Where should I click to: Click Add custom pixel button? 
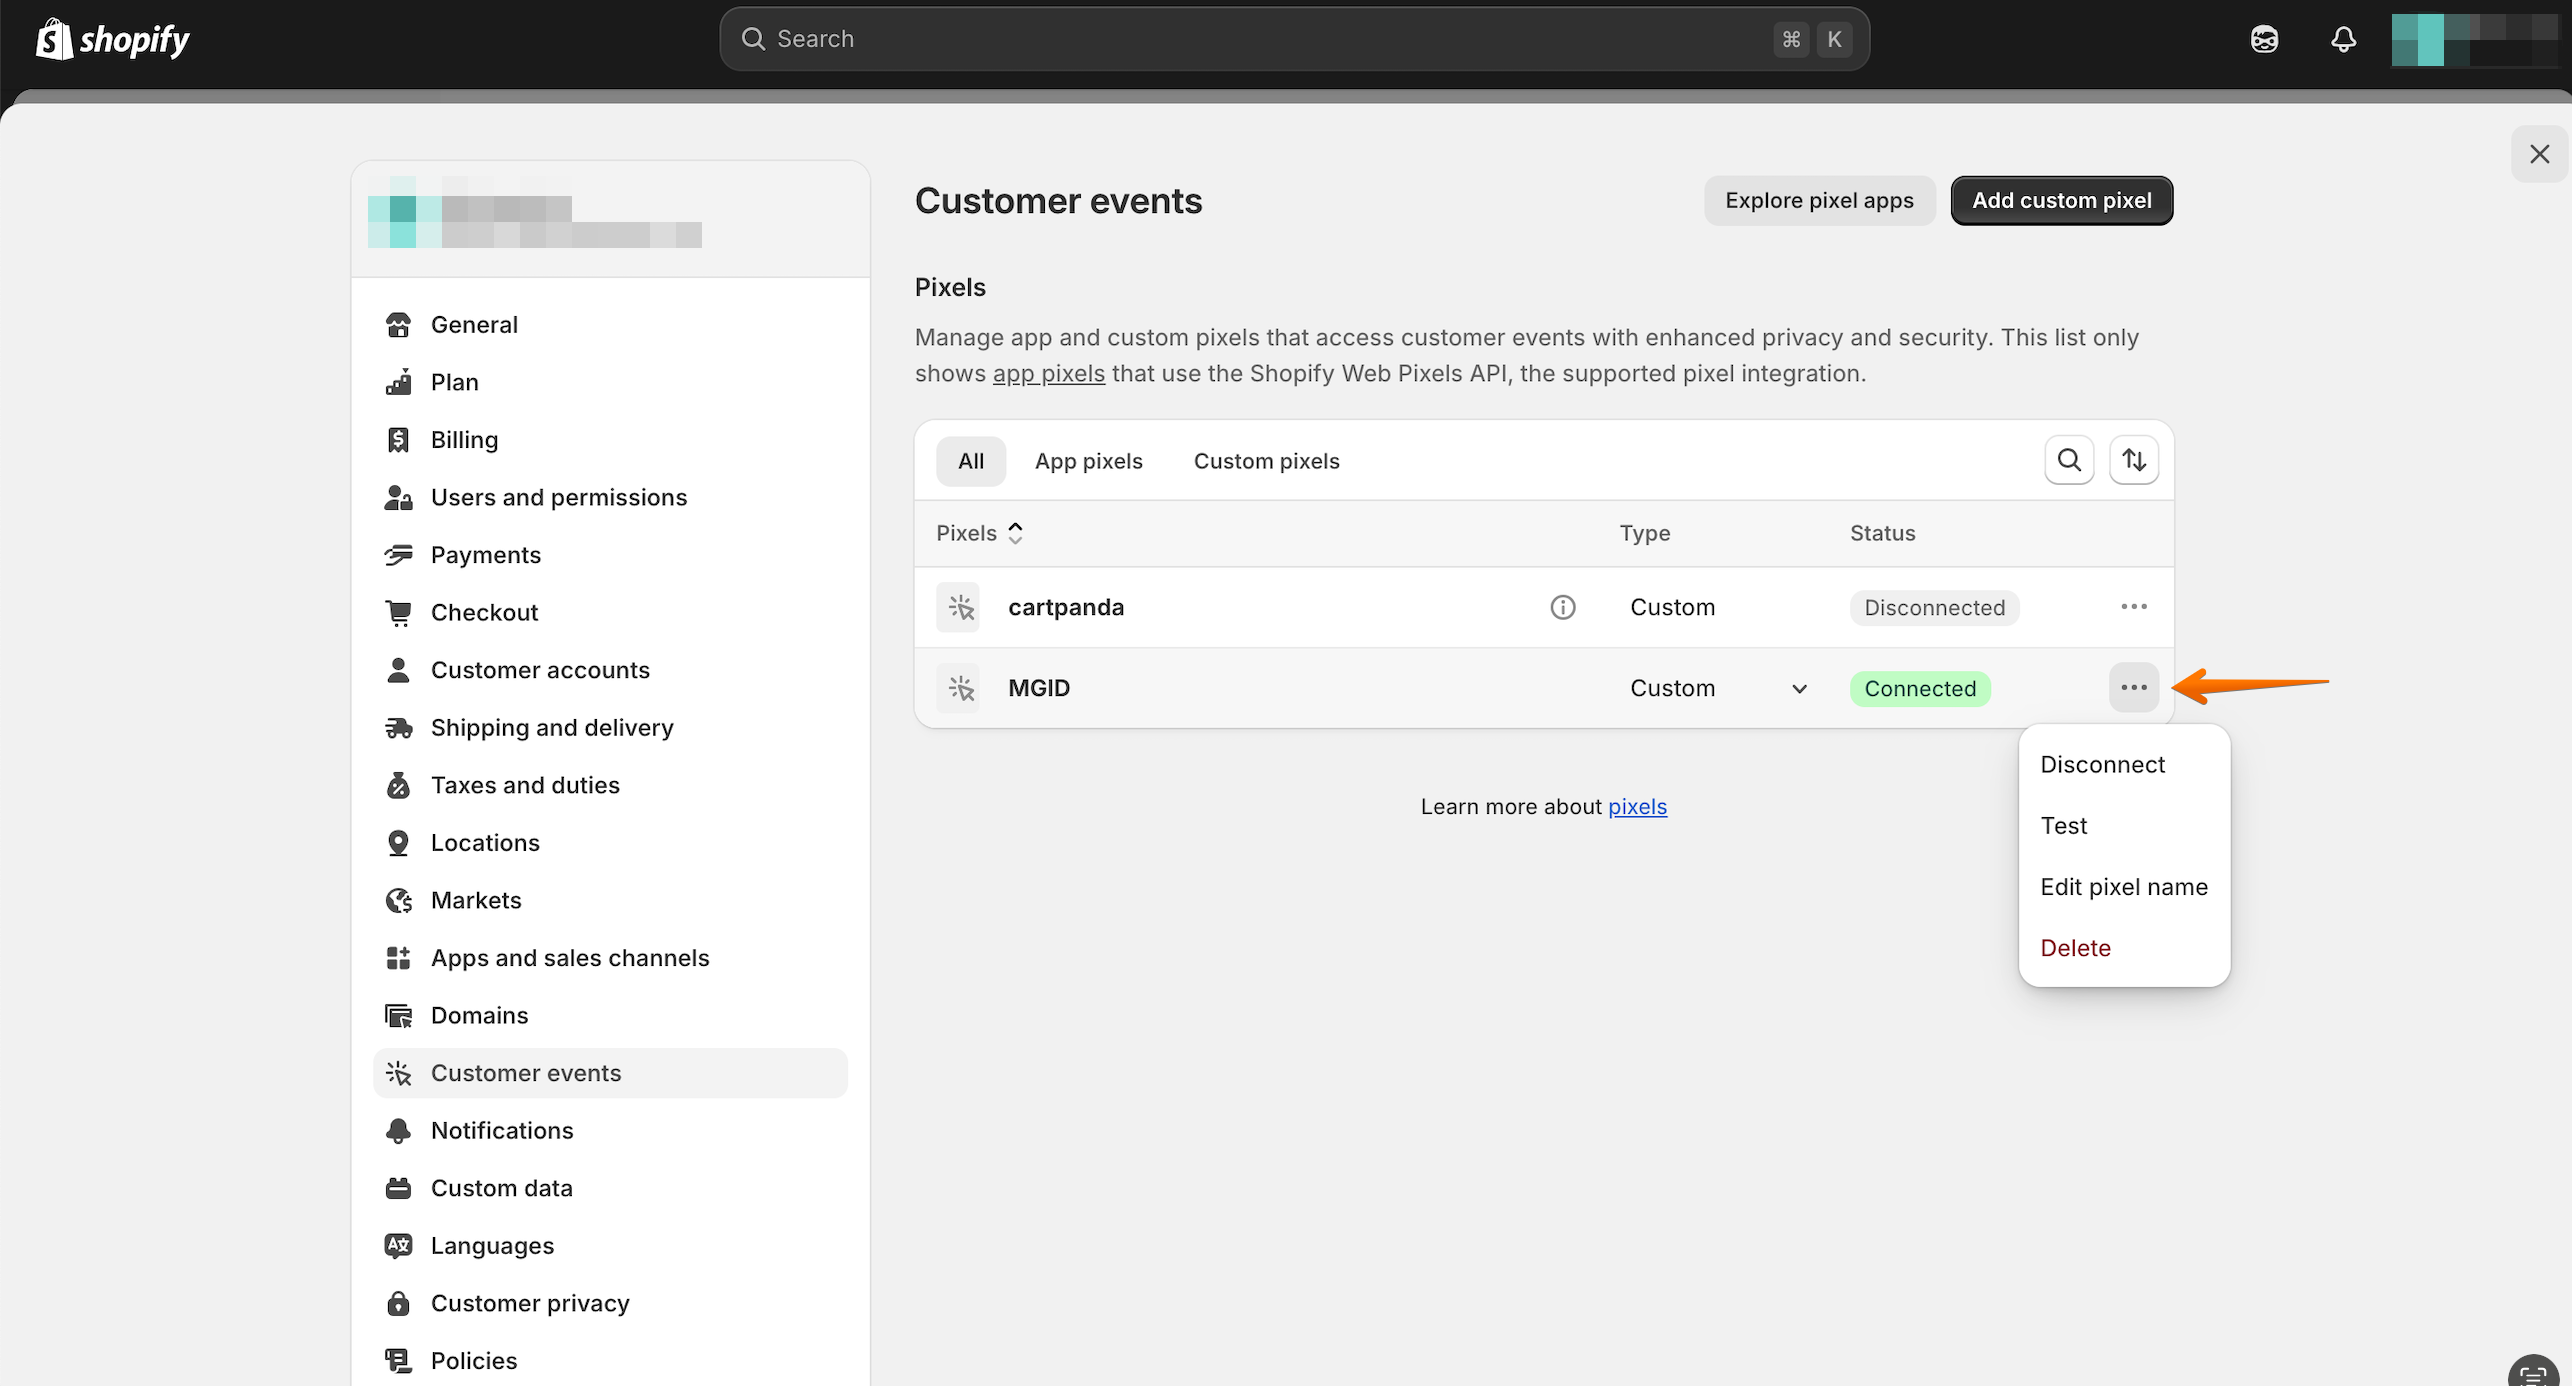2061,200
